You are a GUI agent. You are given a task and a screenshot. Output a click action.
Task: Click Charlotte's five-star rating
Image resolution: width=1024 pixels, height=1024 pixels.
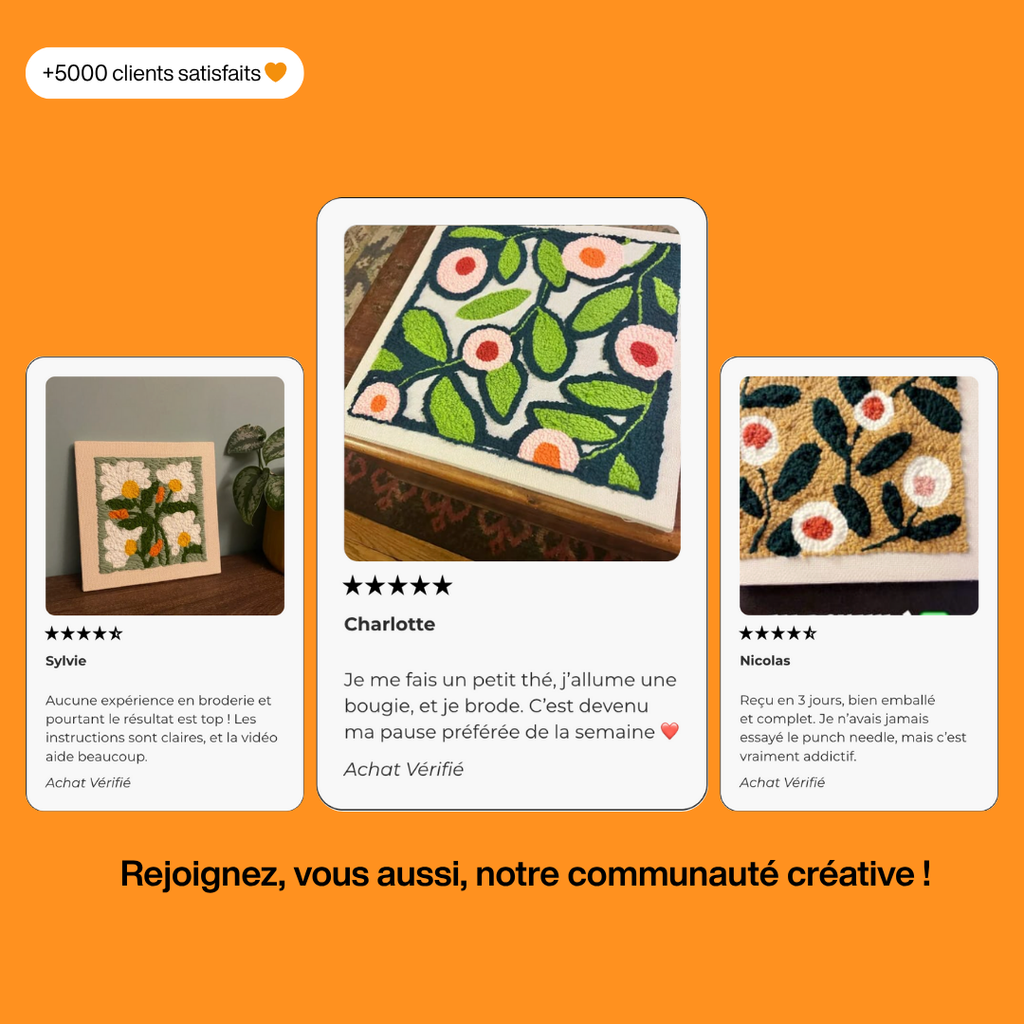(x=397, y=586)
